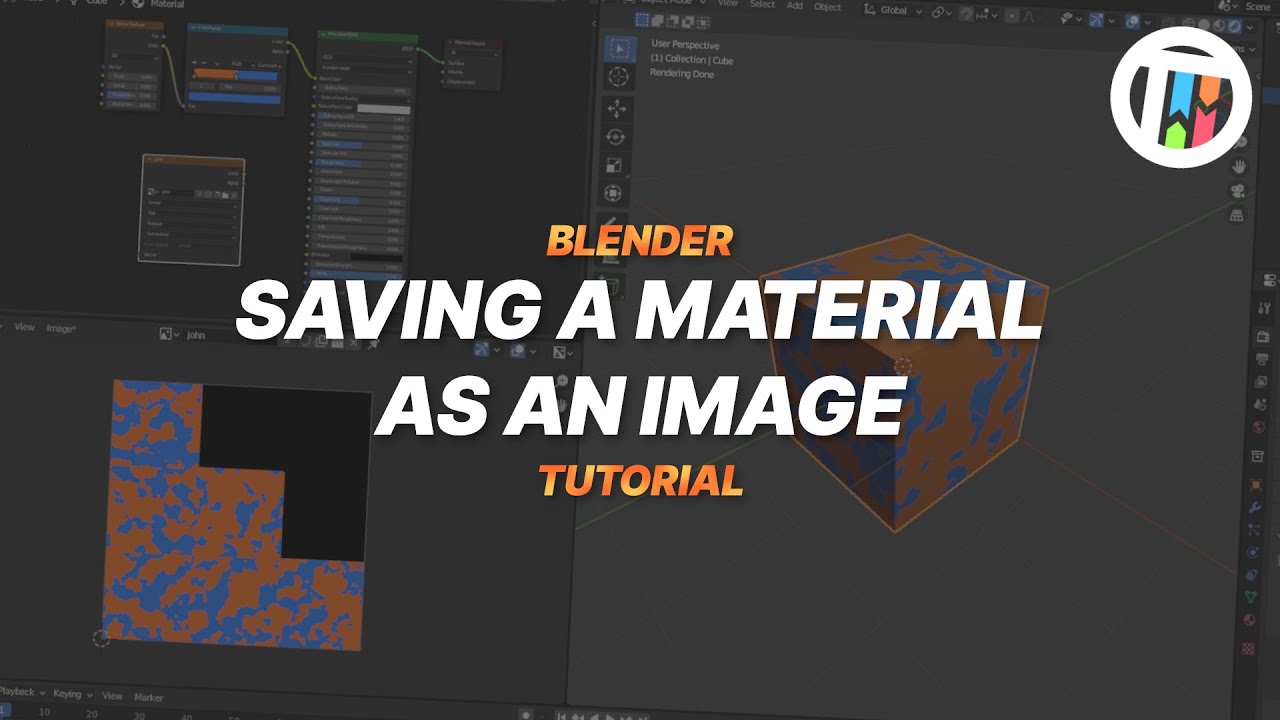This screenshot has width=1280, height=720.
Task: Click the camera view gizmo icon
Action: click(1238, 191)
